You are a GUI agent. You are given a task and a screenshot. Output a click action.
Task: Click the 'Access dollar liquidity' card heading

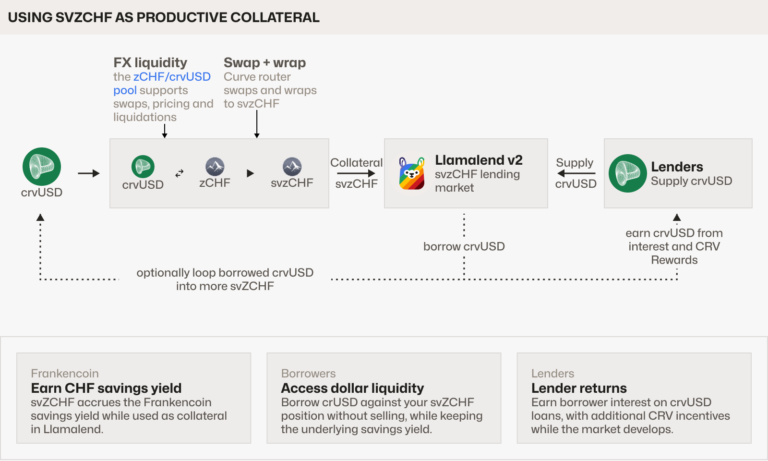352,388
